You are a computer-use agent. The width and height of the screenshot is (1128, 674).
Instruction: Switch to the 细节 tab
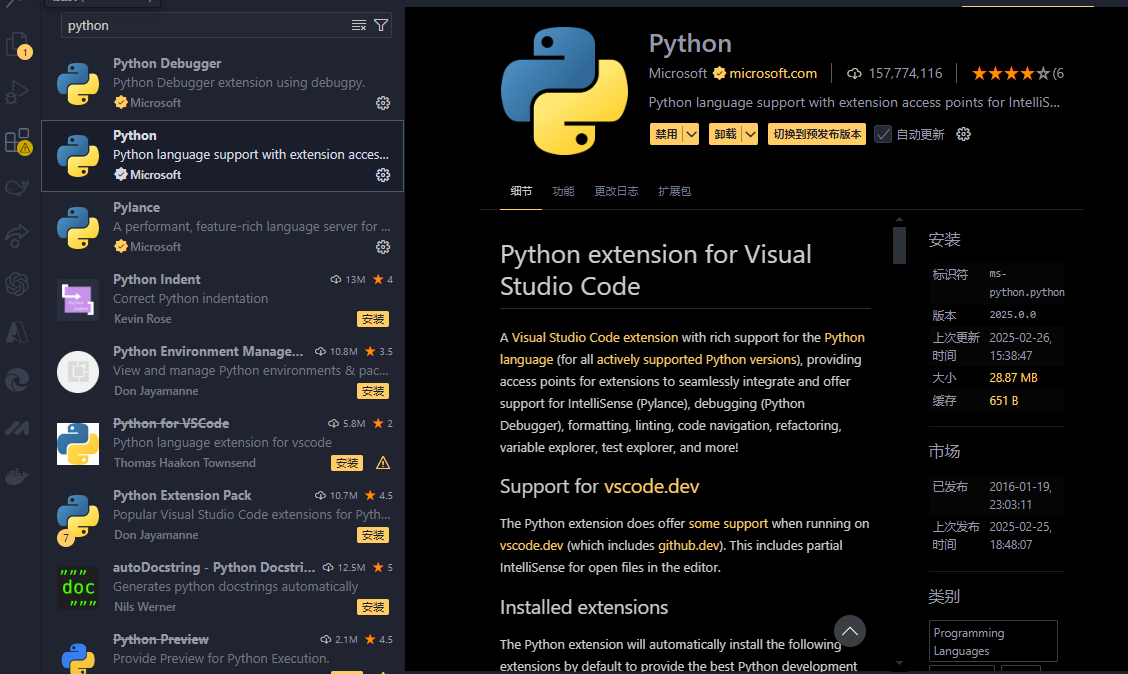pyautogui.click(x=521, y=191)
